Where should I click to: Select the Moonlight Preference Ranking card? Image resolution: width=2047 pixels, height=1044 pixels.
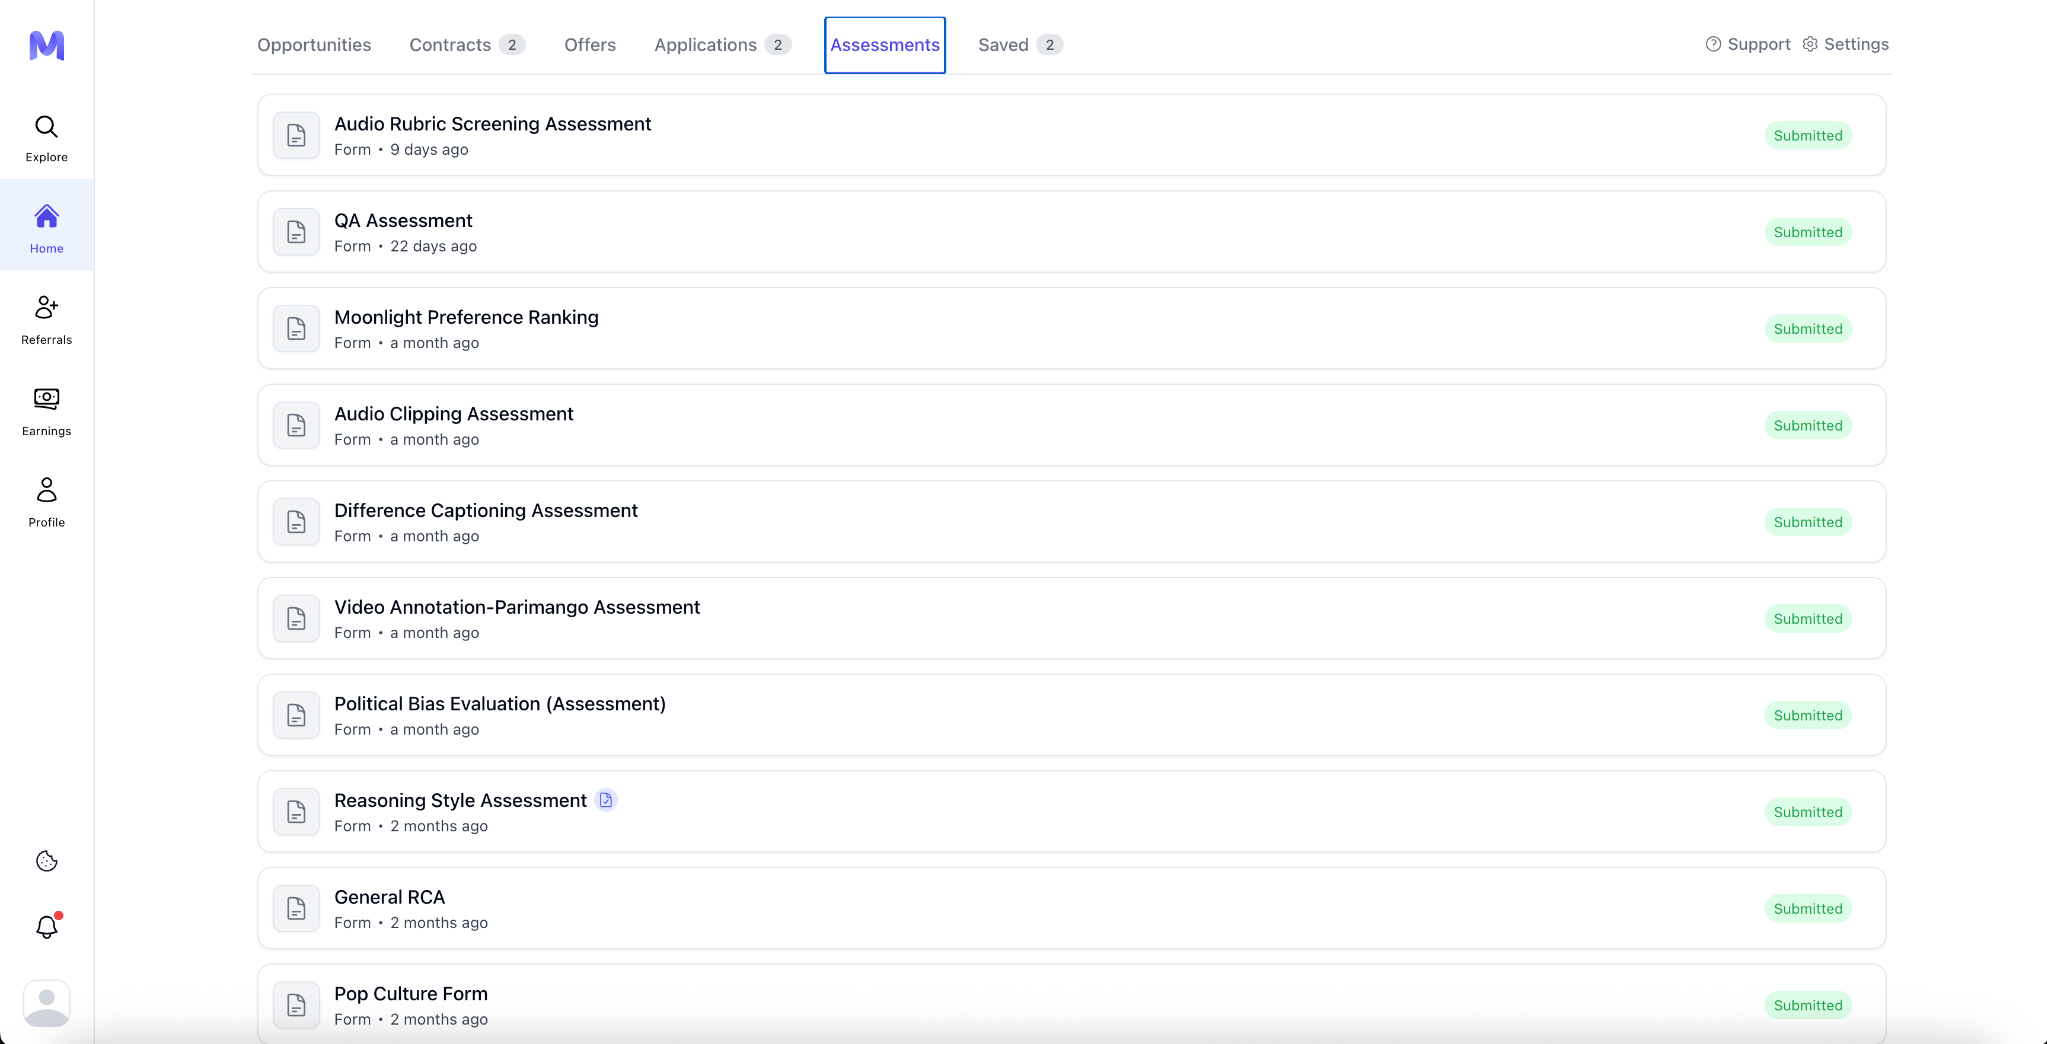tap(466, 317)
